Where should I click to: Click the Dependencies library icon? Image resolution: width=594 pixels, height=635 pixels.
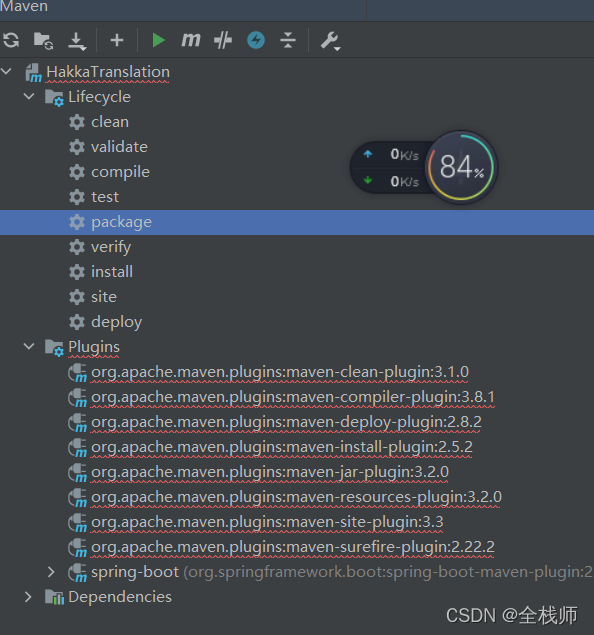54,597
